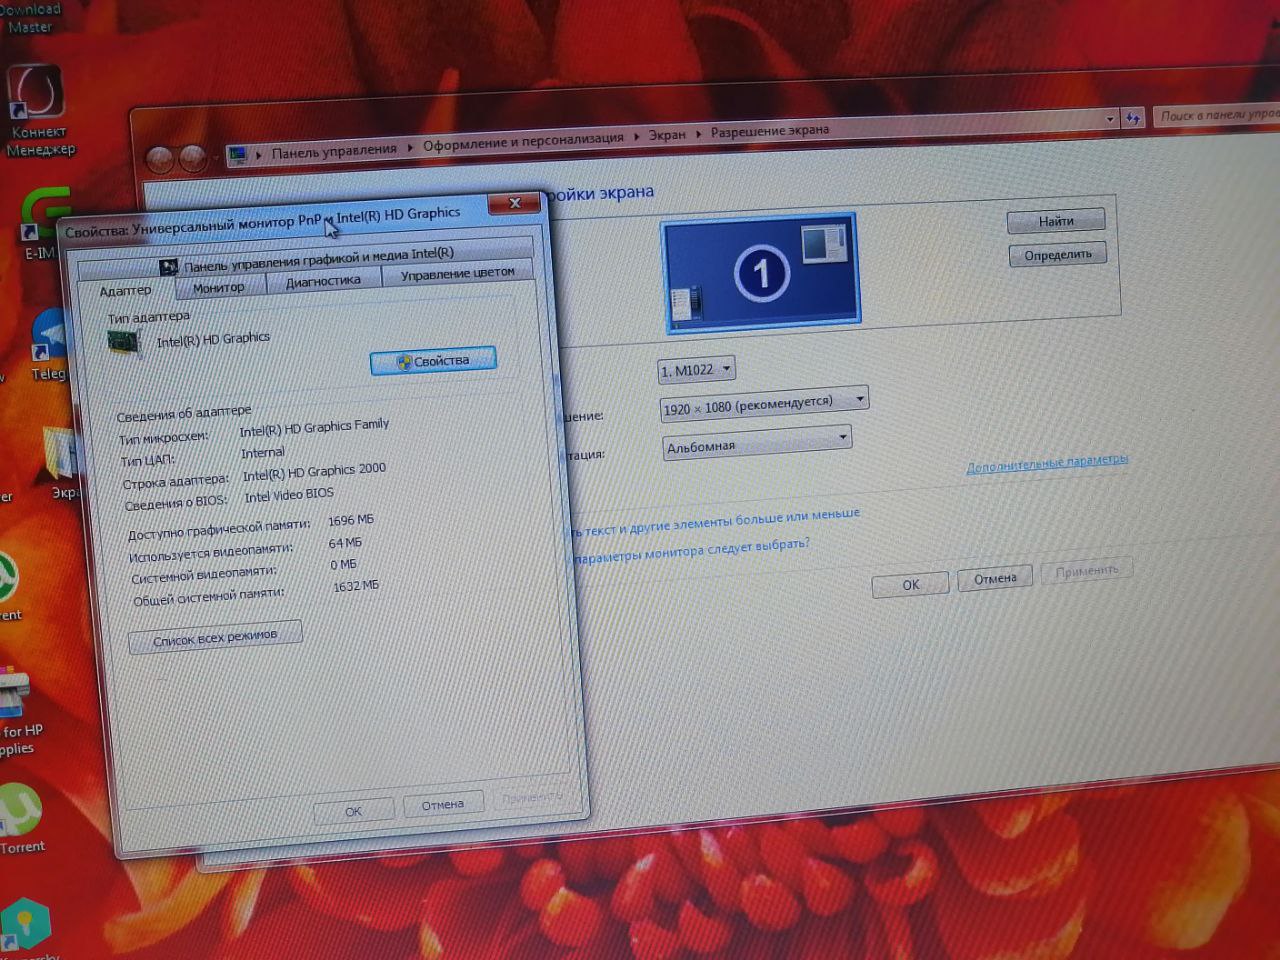This screenshot has width=1280, height=960.
Task: Click Intel(R) HD Graphics Family chip value
Action: (x=314, y=428)
